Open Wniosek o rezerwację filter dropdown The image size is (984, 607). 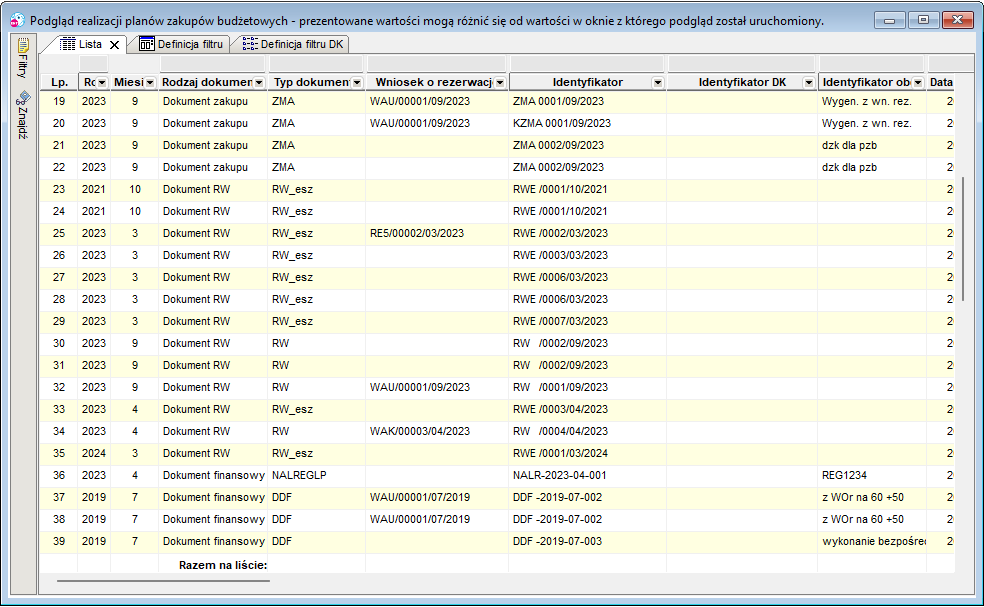[x=500, y=83]
